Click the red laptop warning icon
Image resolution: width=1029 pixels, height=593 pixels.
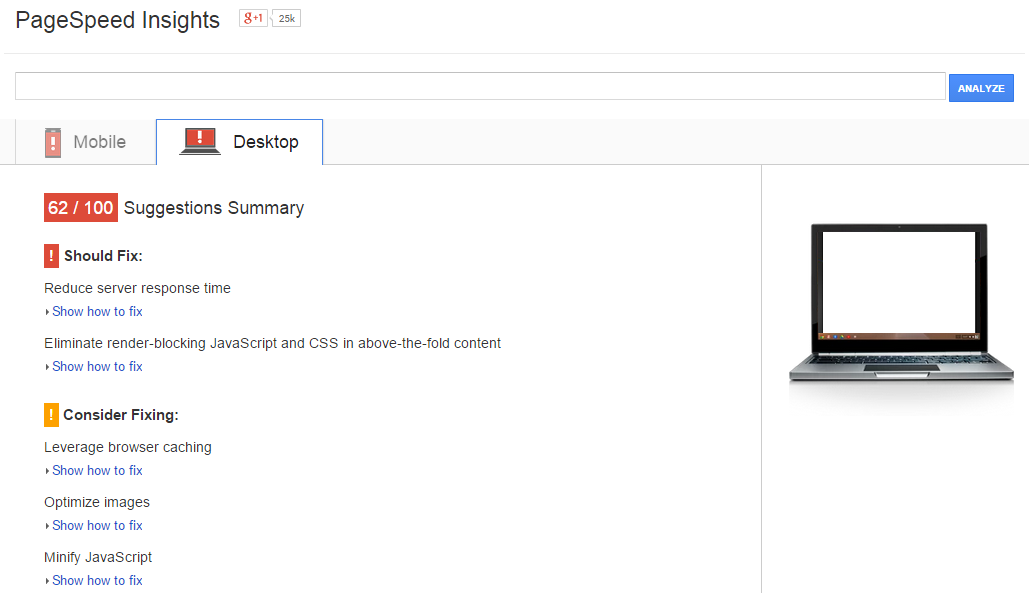coord(200,142)
